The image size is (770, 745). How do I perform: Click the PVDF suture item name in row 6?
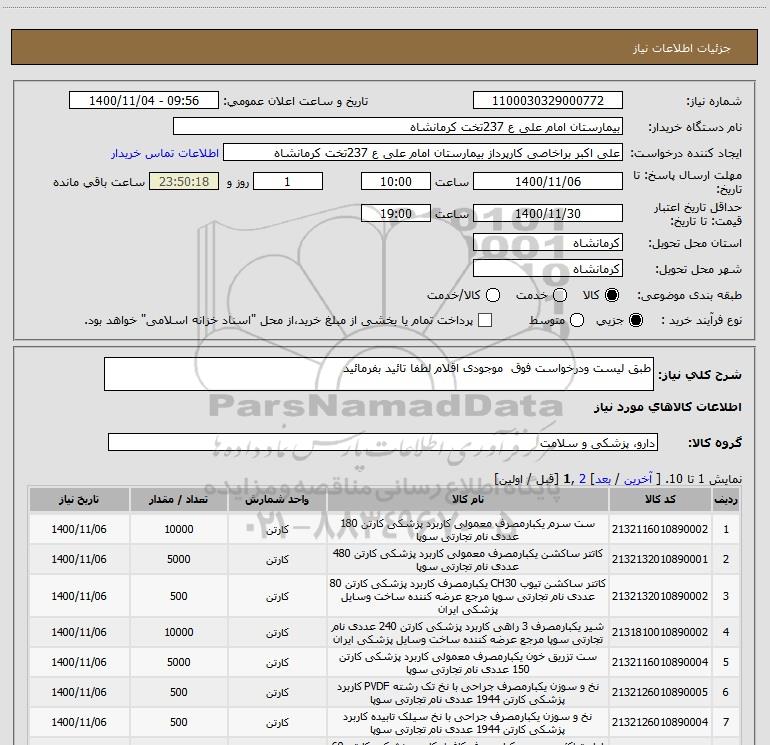[468, 692]
